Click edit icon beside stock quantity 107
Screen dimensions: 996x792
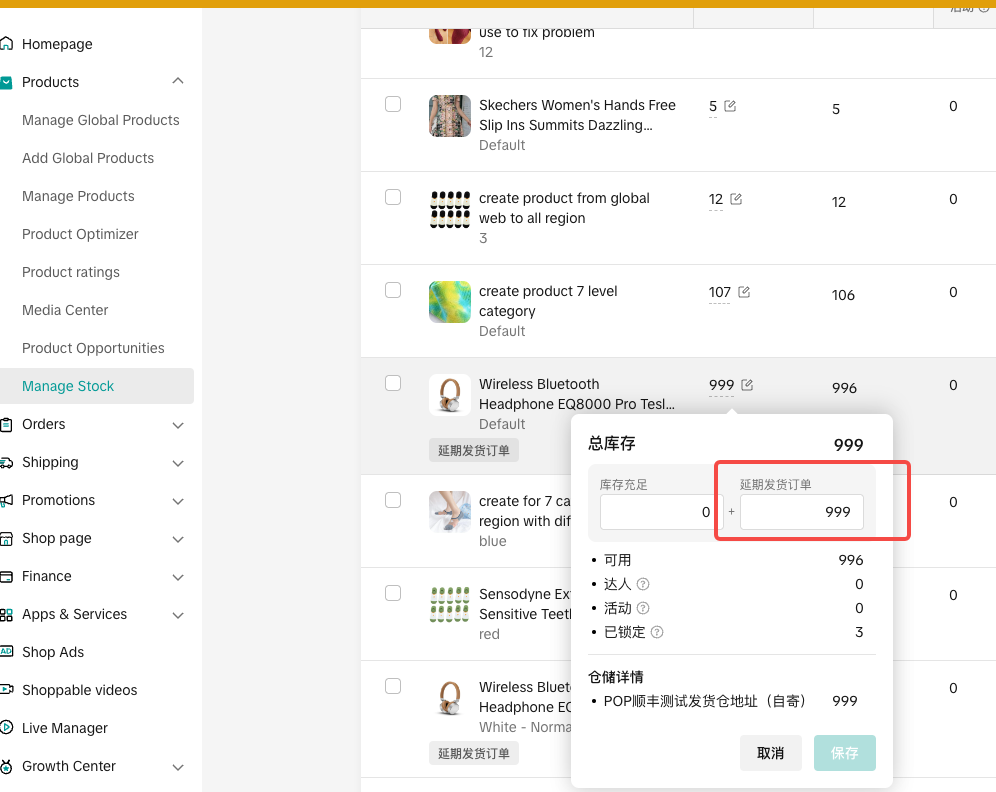pyautogui.click(x=744, y=292)
